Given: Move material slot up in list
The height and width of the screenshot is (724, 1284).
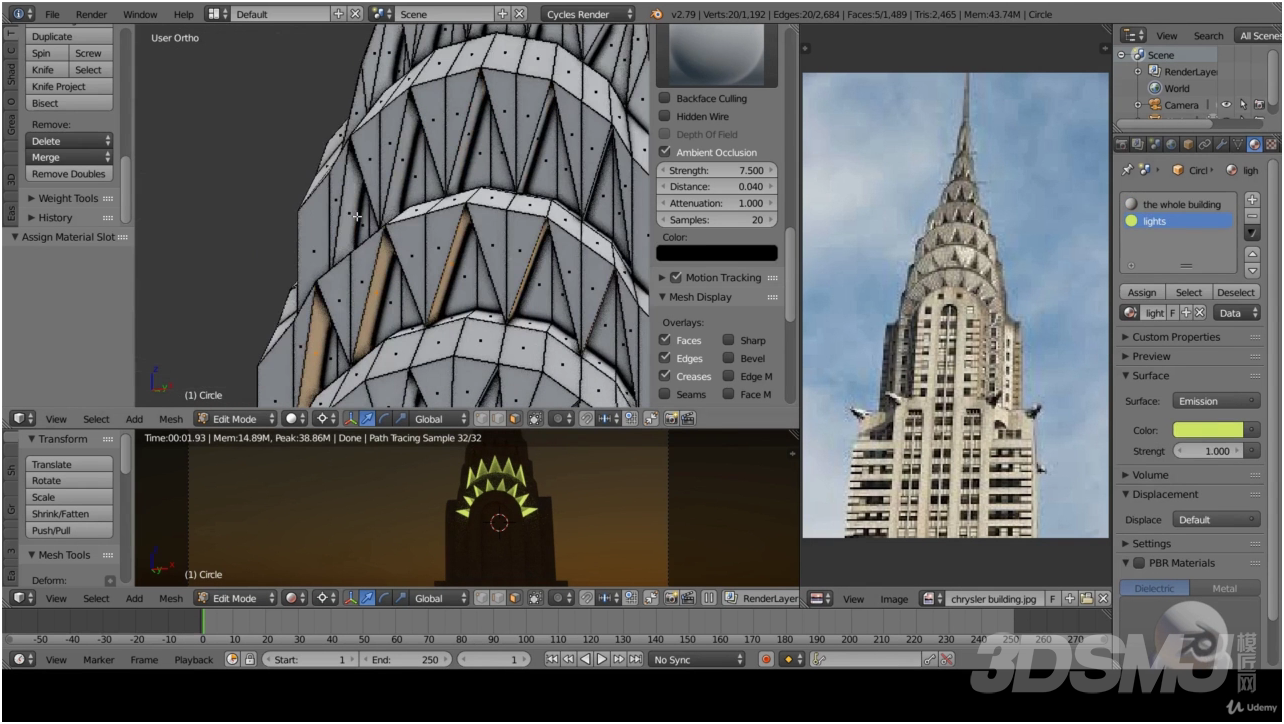Looking at the screenshot, I should pyautogui.click(x=1253, y=254).
